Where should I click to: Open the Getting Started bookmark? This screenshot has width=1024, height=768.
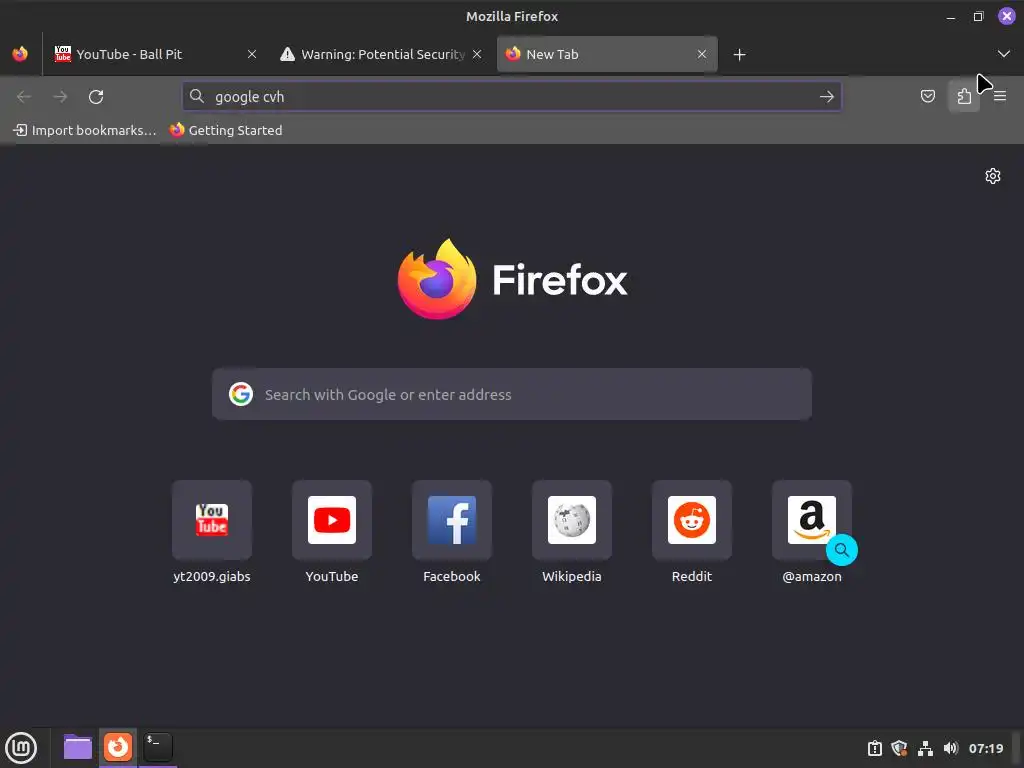pos(226,130)
